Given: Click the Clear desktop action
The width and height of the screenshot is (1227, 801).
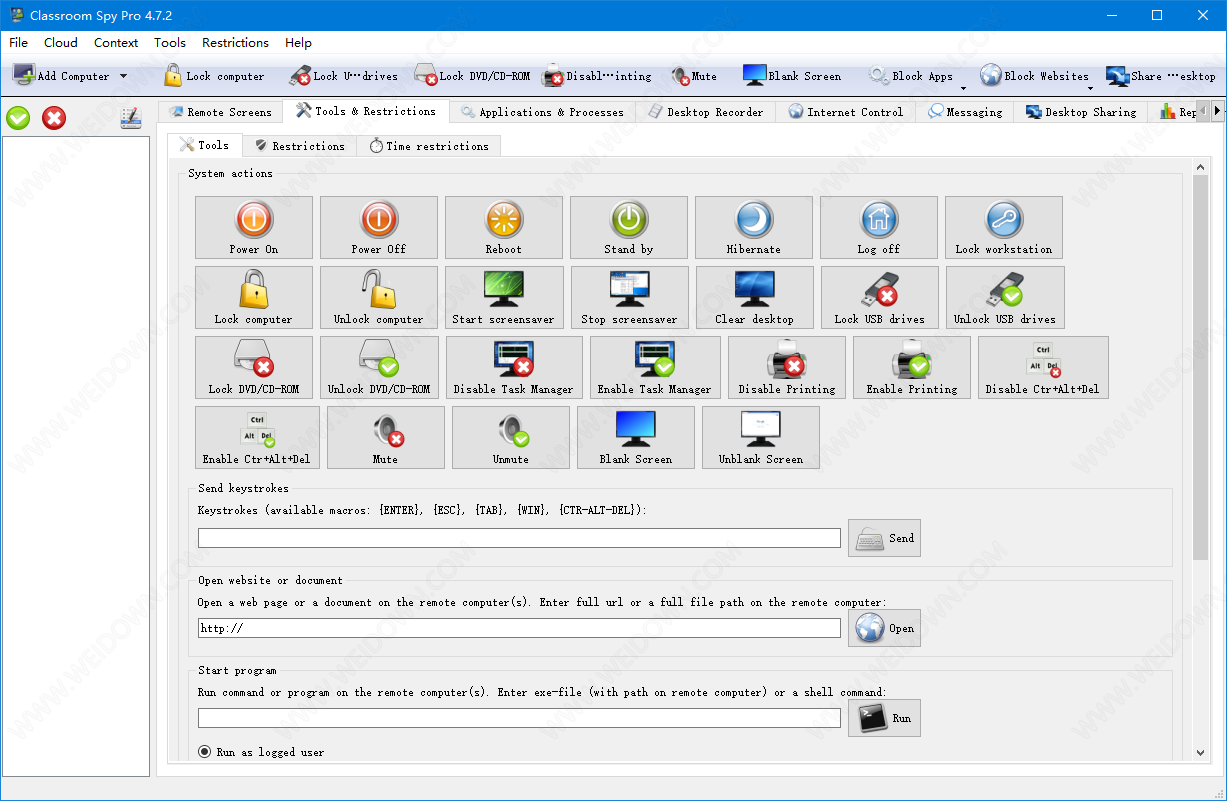Looking at the screenshot, I should coord(755,297).
